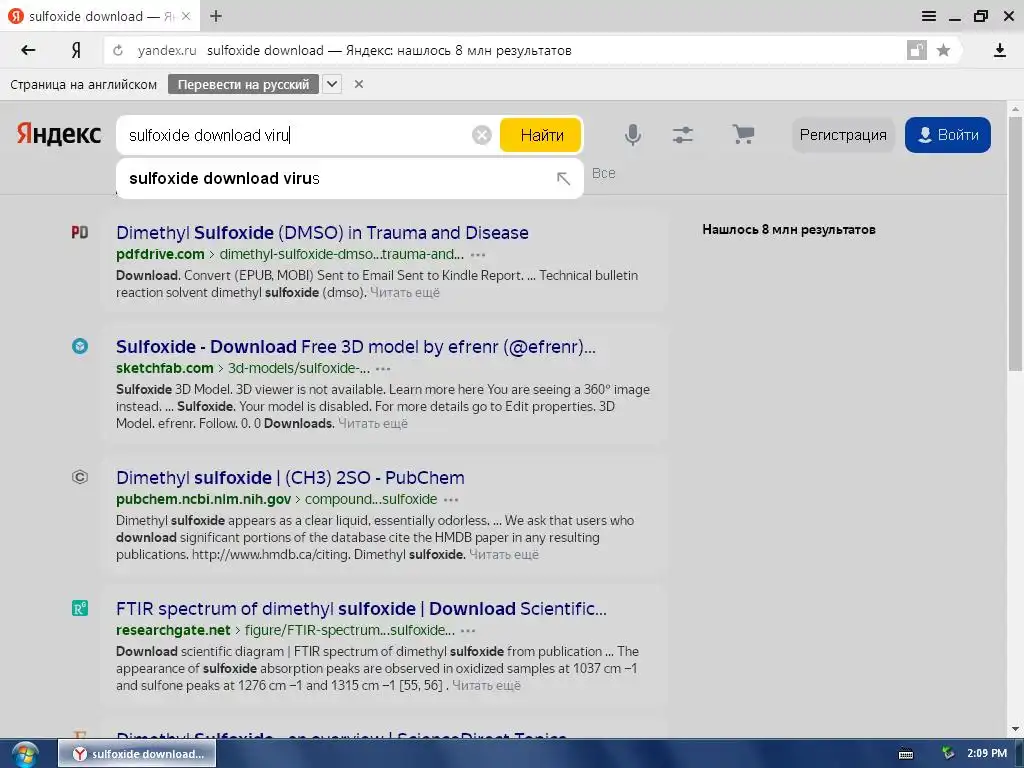Open the Windows Start button
This screenshot has height=768, width=1024.
(24, 754)
